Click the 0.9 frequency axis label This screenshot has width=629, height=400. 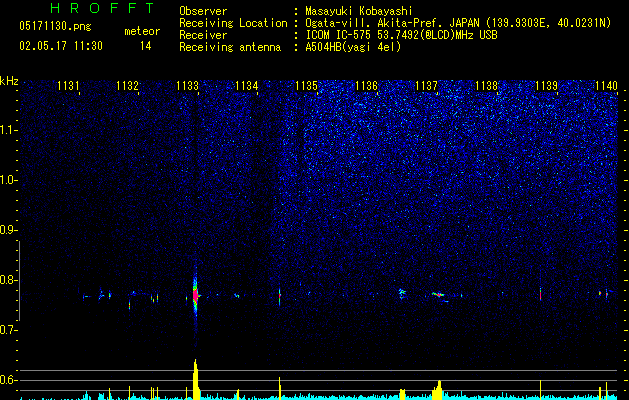[8, 230]
